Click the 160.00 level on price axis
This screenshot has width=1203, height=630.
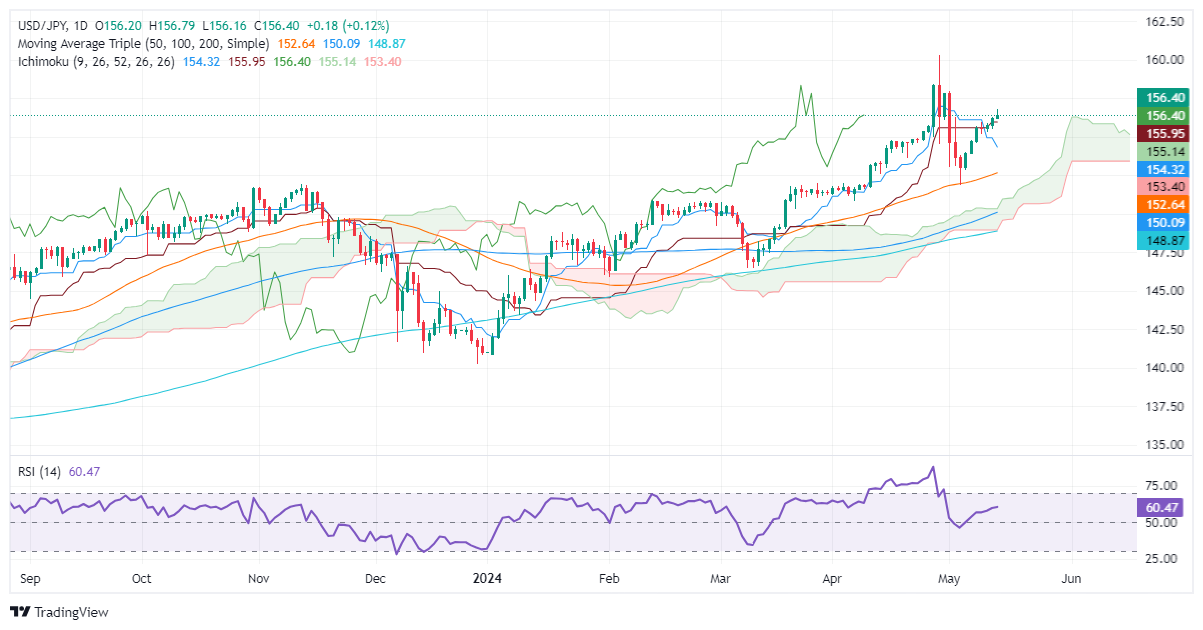click(1161, 60)
